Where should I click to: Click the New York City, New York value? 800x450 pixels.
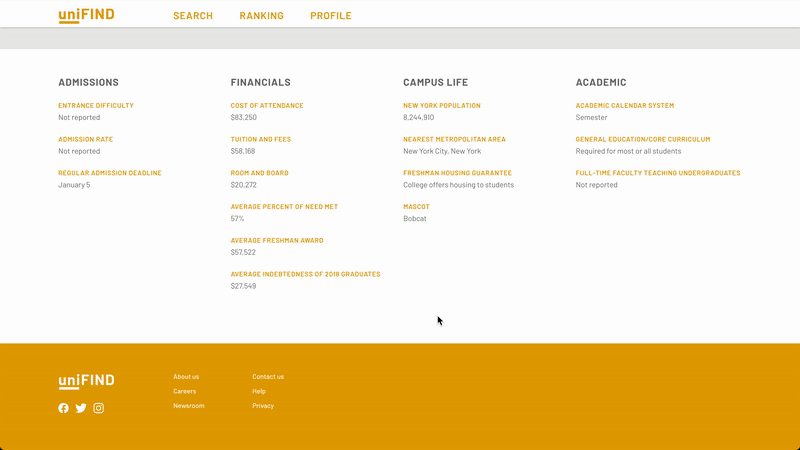click(x=442, y=151)
